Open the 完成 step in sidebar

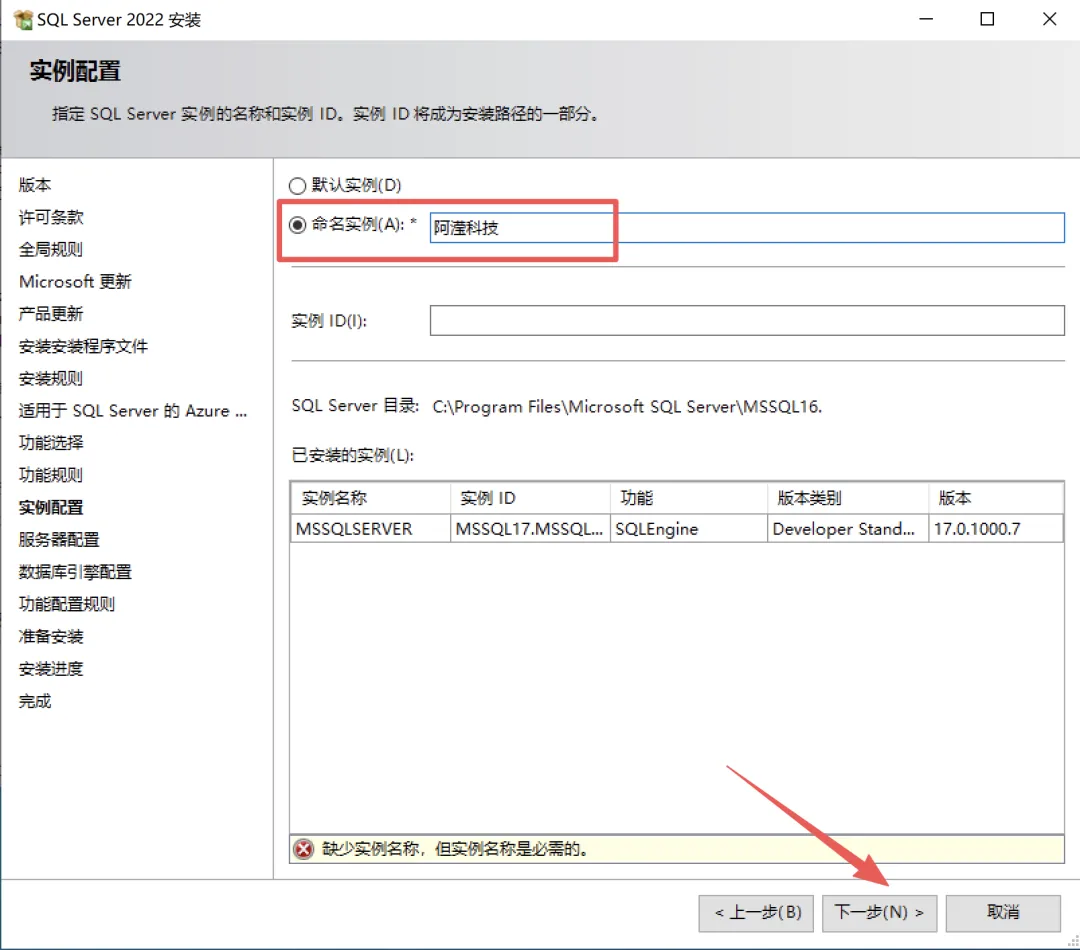pyautogui.click(x=35, y=701)
